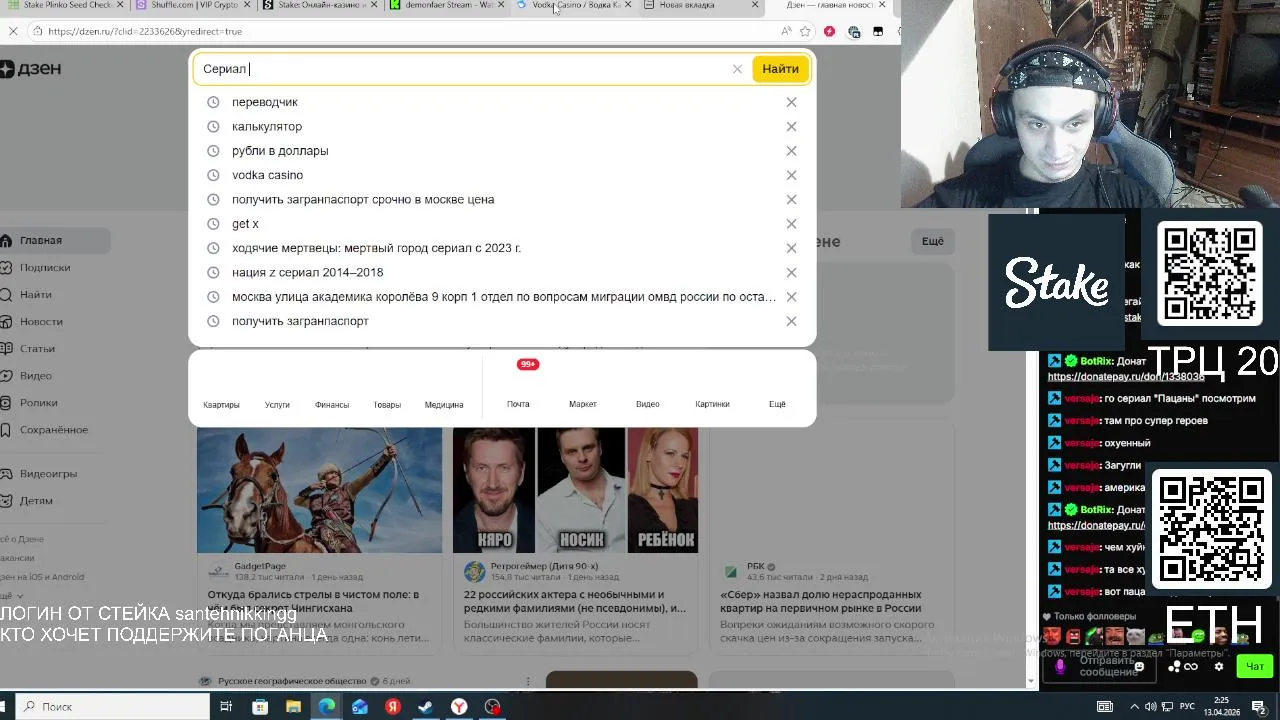Remove калькулятор from search history
Screen dimensions: 1280x720
(791, 126)
